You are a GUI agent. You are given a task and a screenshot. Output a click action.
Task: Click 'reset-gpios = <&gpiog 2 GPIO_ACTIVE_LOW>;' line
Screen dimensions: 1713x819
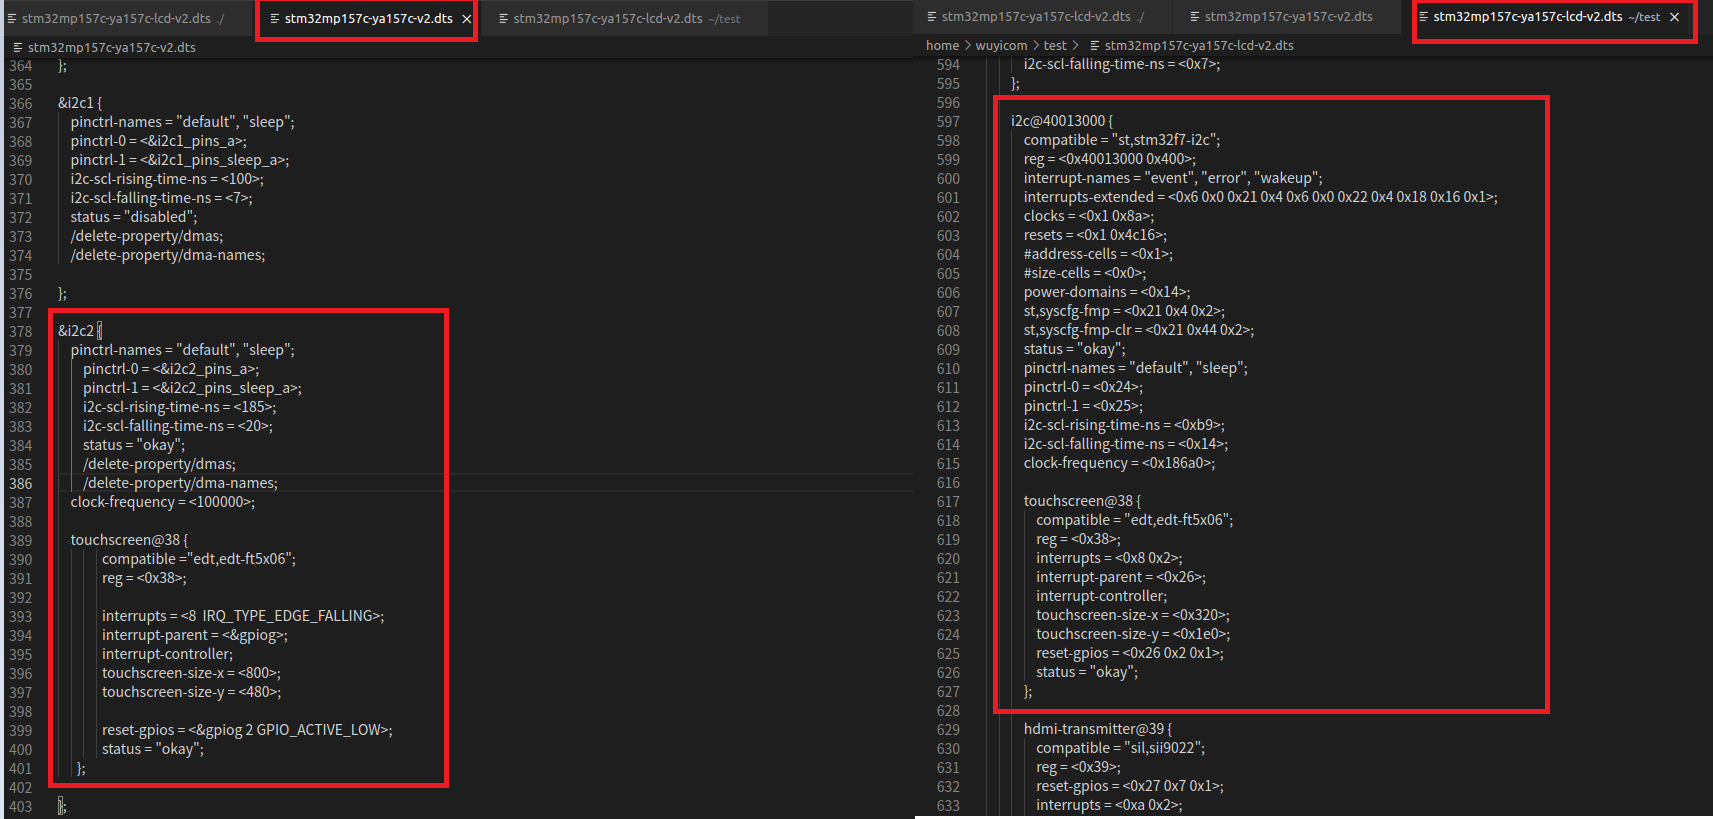(x=247, y=730)
